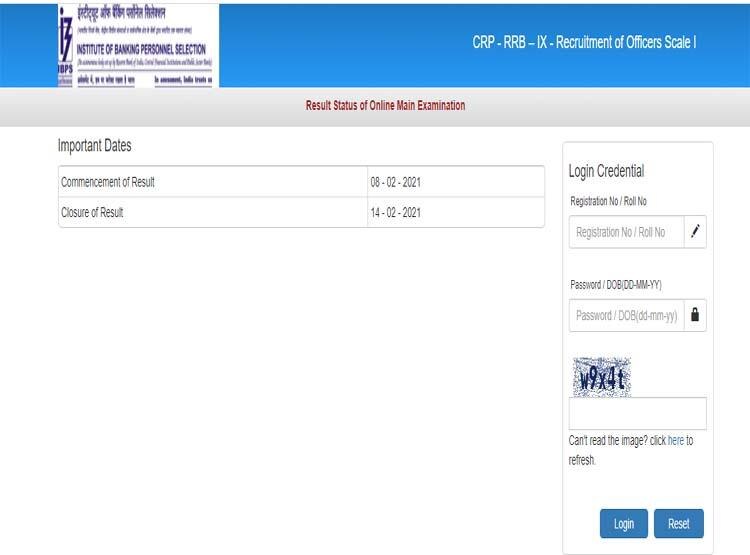The image size is (750, 555).
Task: Click the 'Login Credential' heading
Action: pyautogui.click(x=606, y=171)
